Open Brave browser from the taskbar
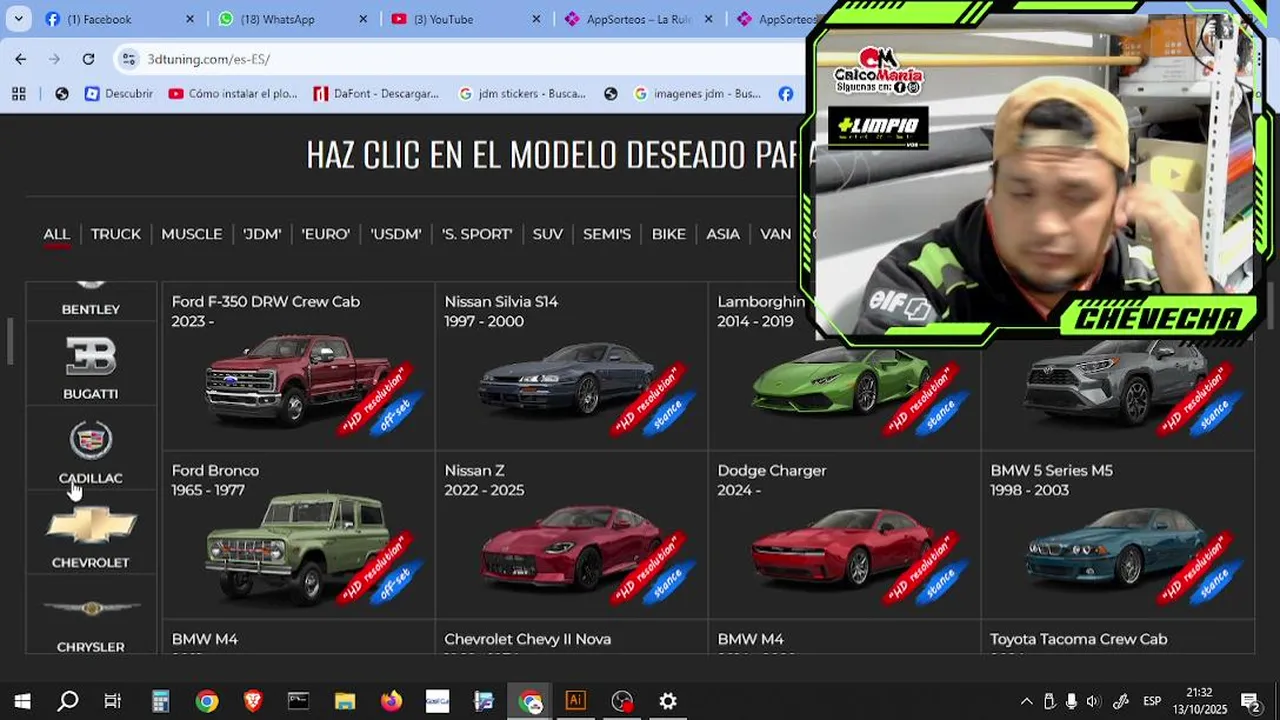 point(253,701)
